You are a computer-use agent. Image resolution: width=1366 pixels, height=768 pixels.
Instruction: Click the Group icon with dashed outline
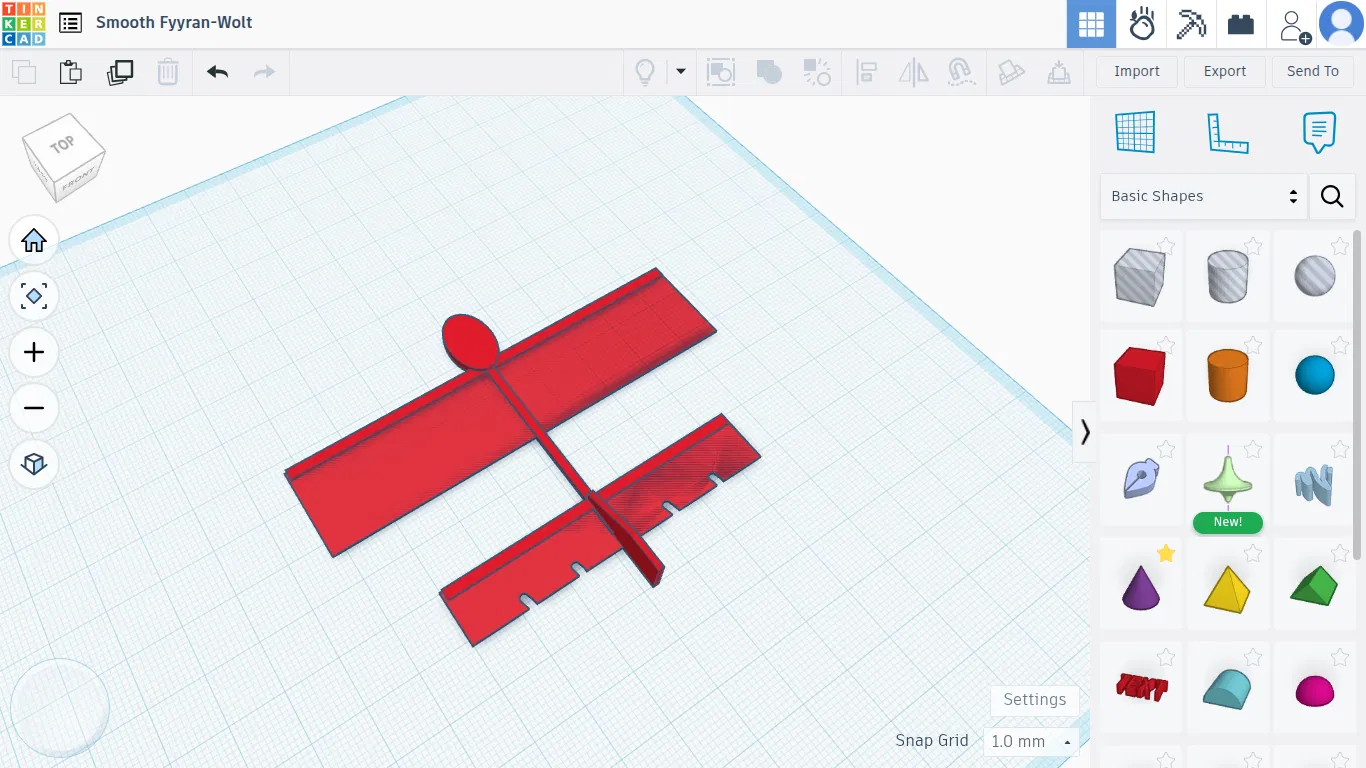click(721, 72)
